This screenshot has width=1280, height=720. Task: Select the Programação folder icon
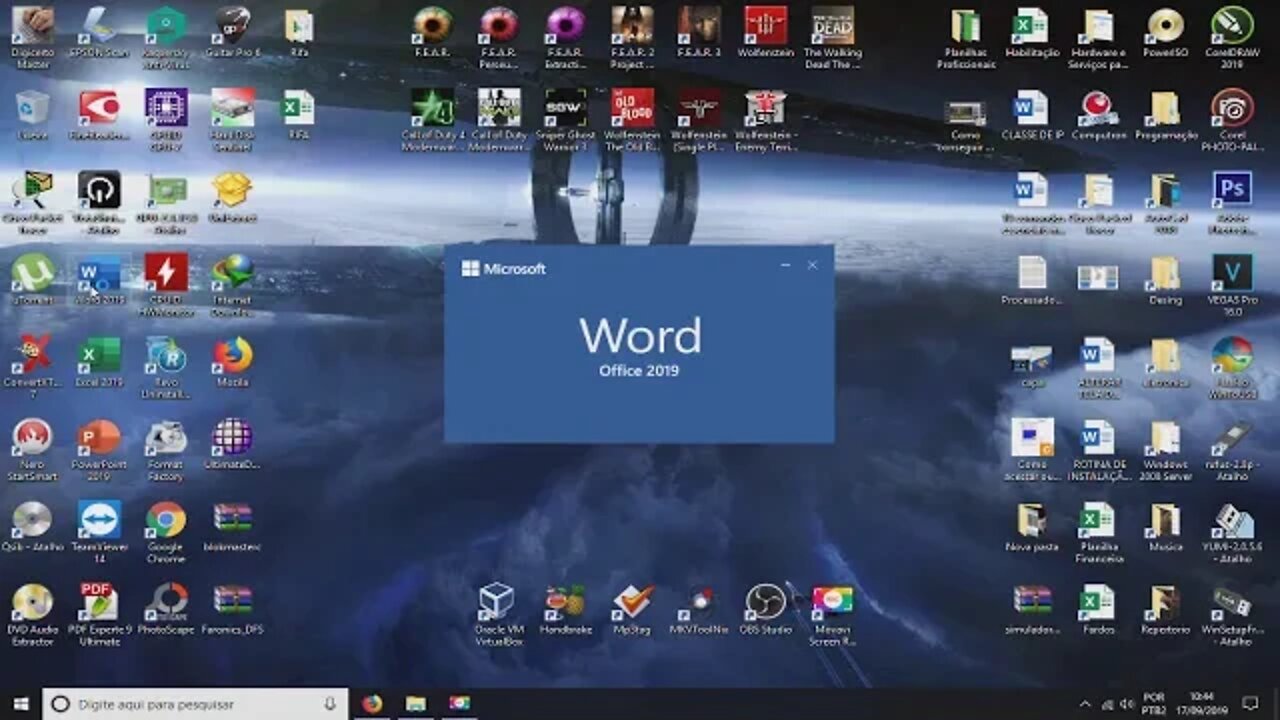1165,115
